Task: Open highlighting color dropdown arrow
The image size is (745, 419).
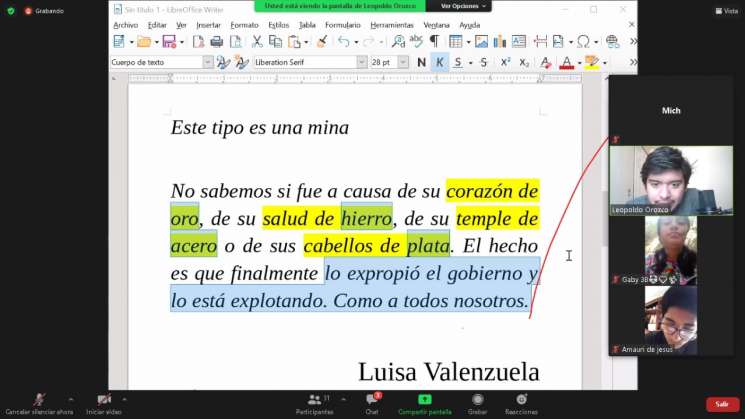Action: pos(604,63)
